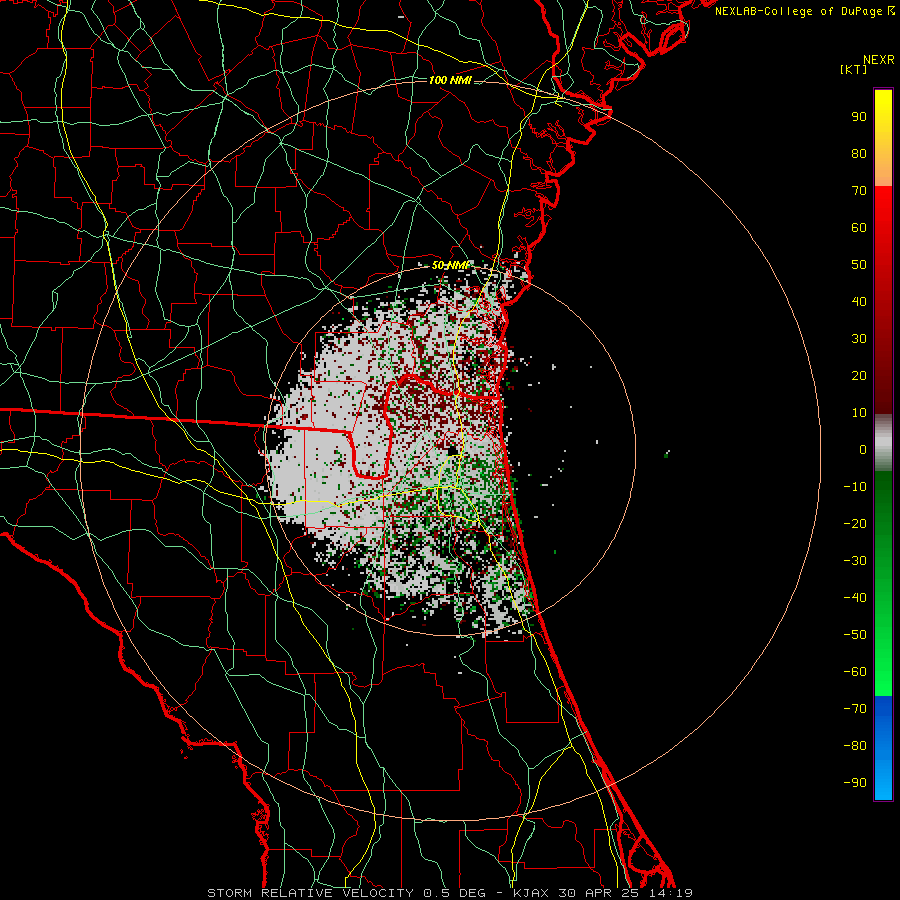900x900 pixels.
Task: Select the -50 value on the velocity scale
Action: click(855, 635)
